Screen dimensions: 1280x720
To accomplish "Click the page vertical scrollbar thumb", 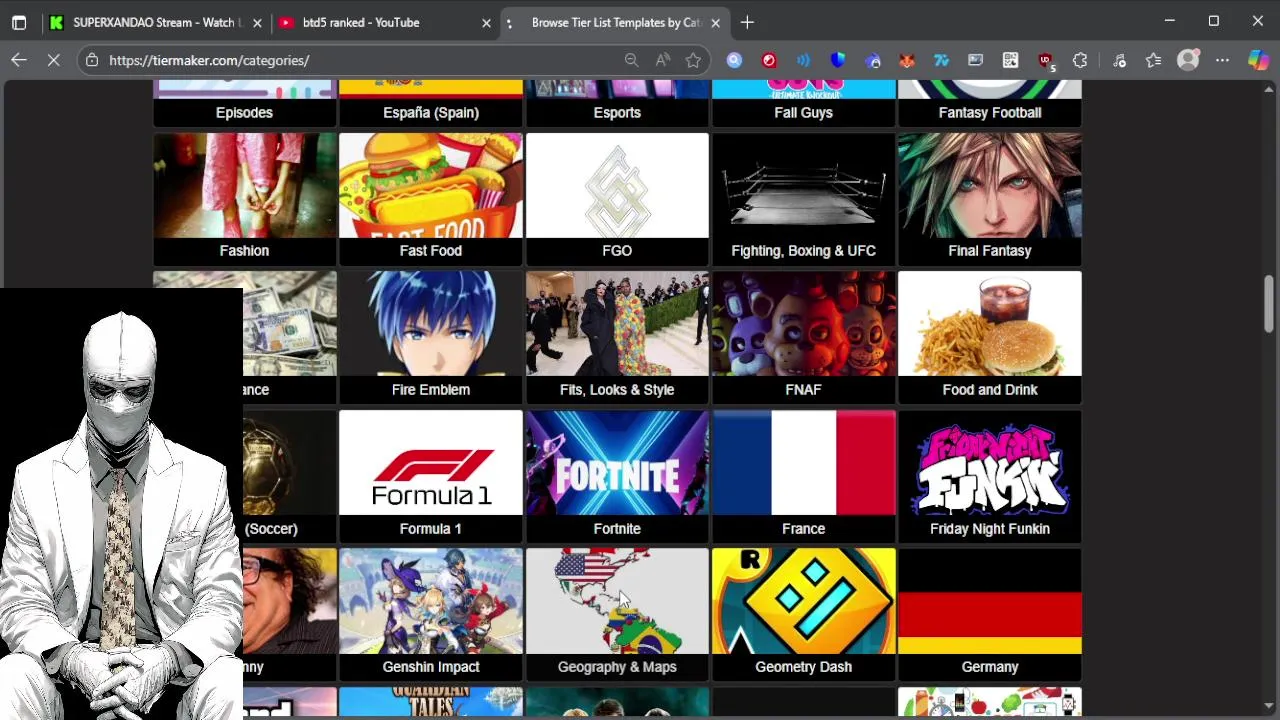I will (x=1269, y=304).
